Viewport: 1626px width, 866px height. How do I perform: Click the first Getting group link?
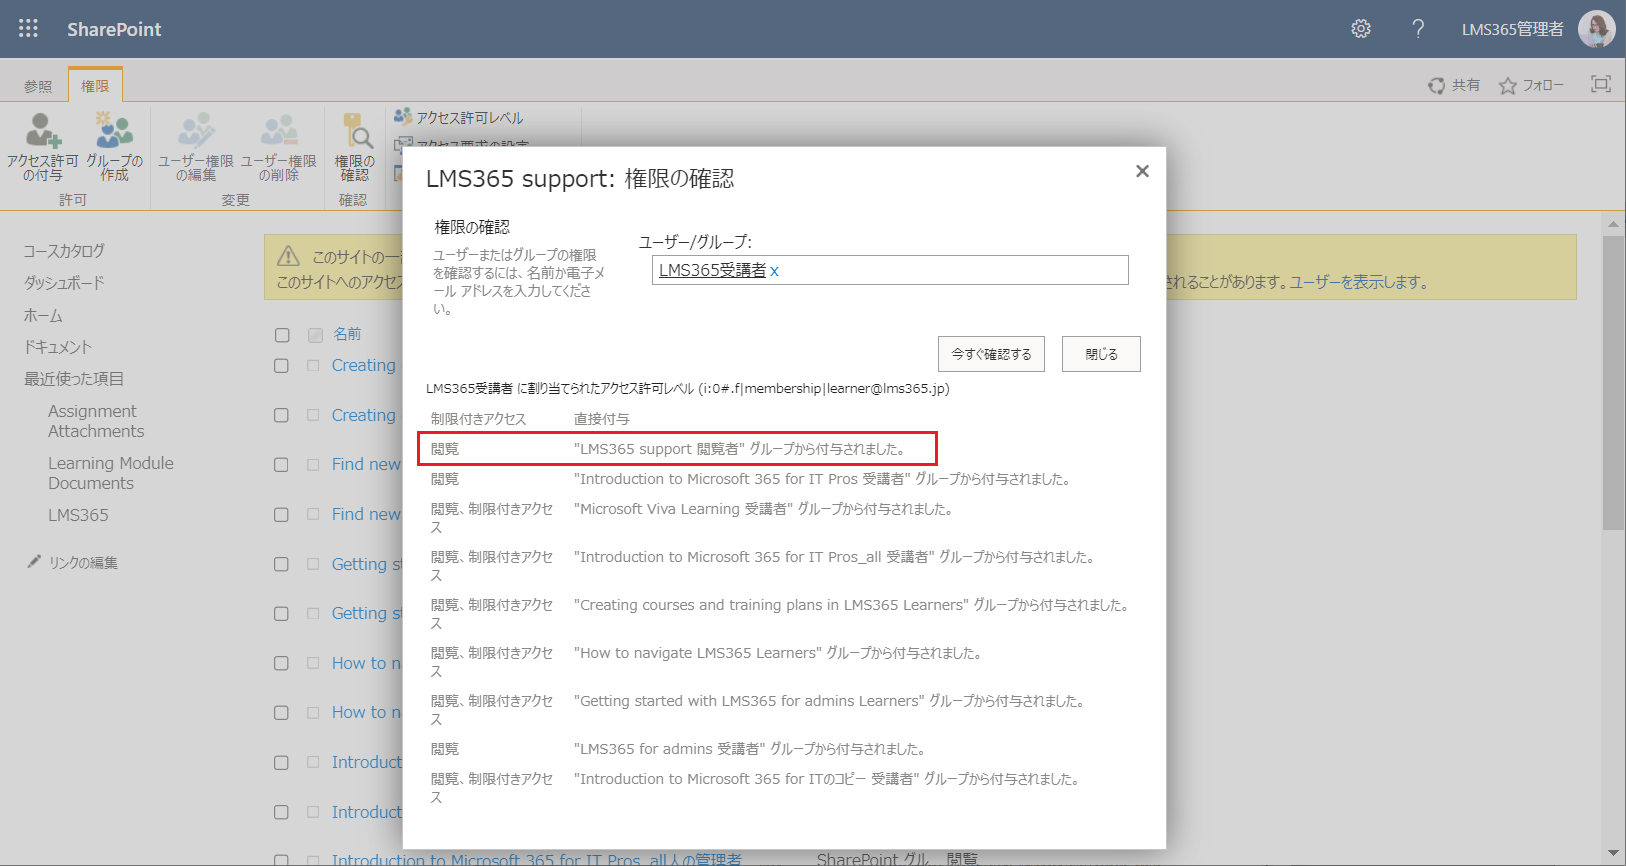tap(366, 564)
